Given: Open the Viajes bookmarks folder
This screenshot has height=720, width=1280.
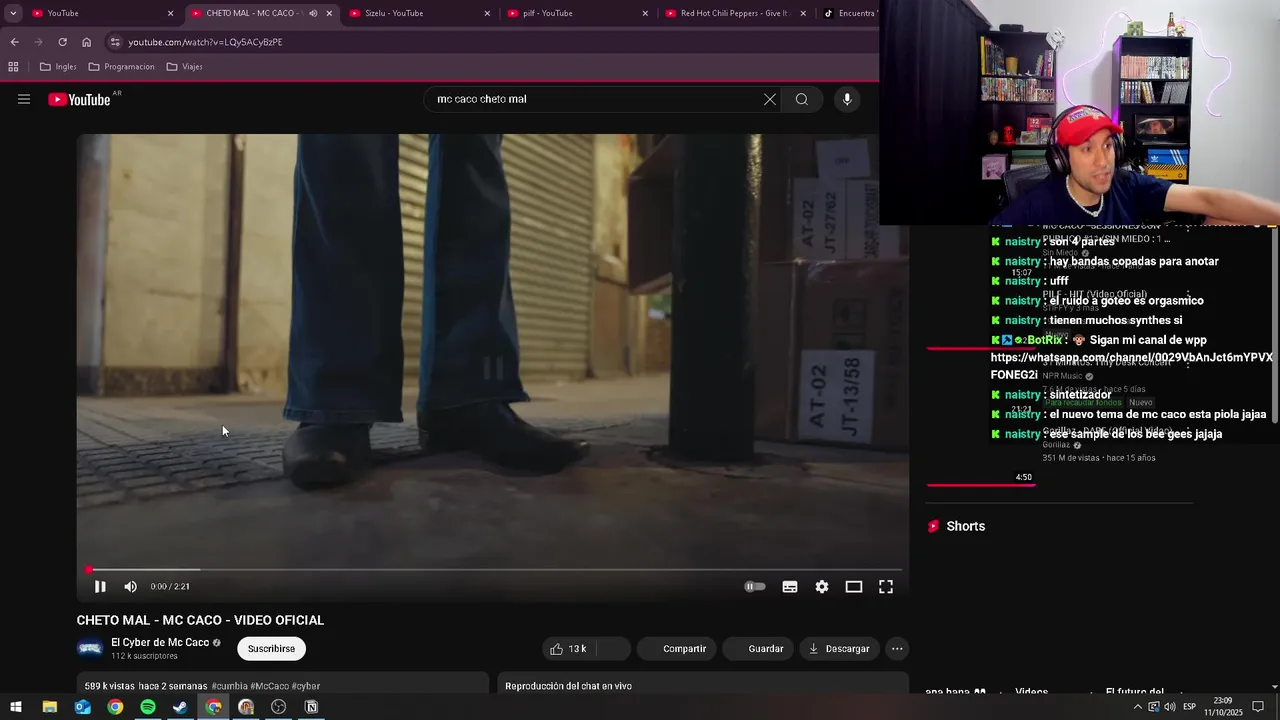Looking at the screenshot, I should tap(185, 67).
